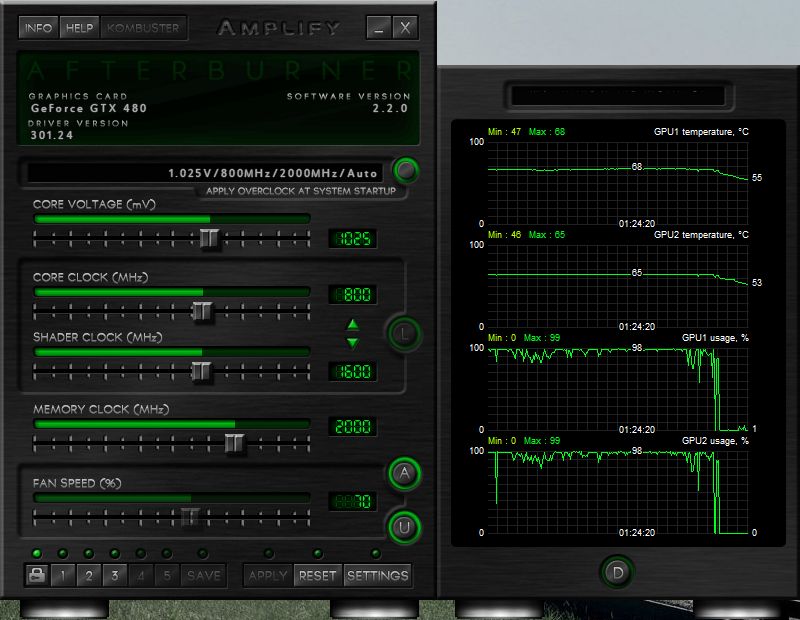
Task: Click the memory clock slider handle
Action: coord(235,442)
